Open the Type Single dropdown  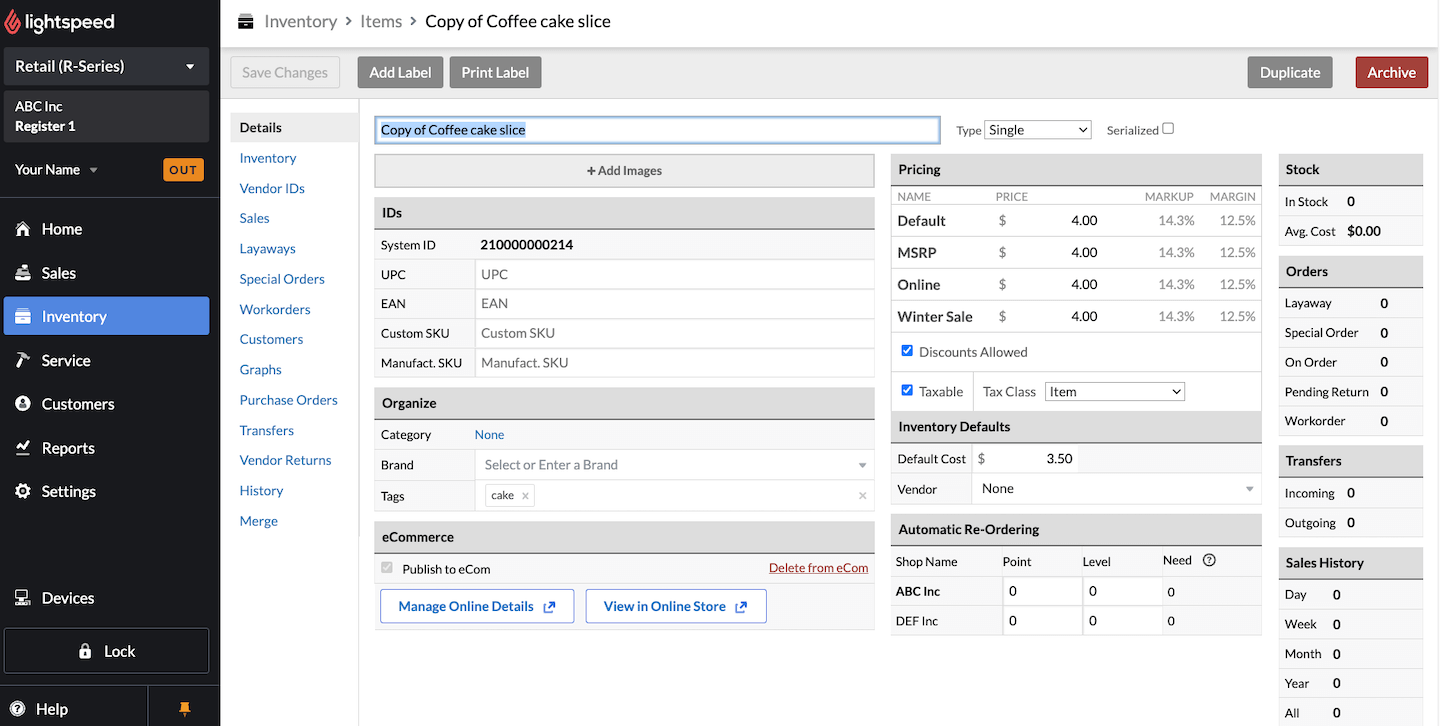tap(1037, 130)
